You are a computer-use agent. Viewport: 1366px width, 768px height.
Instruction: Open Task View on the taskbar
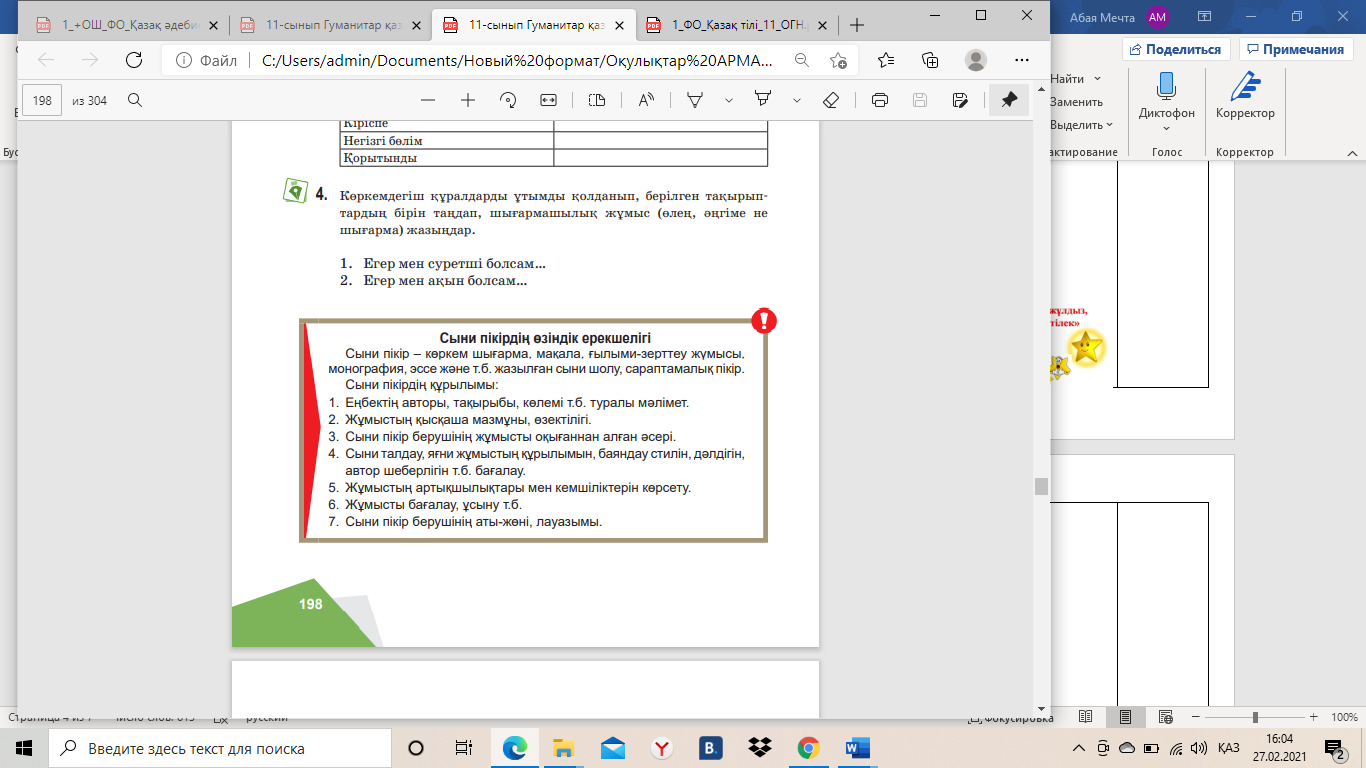(x=463, y=748)
